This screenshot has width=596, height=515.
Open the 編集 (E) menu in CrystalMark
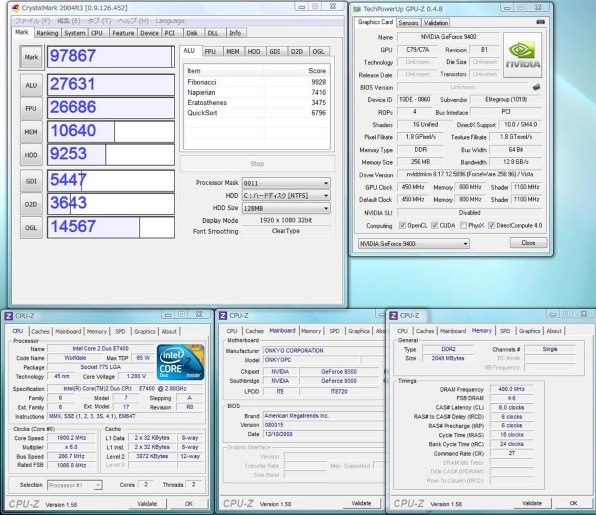click(68, 21)
